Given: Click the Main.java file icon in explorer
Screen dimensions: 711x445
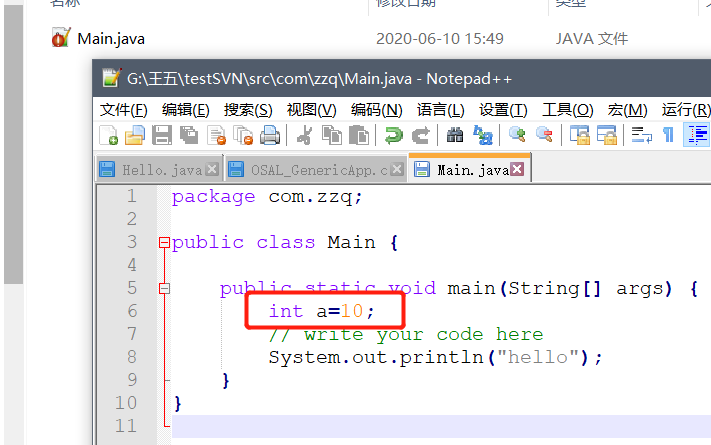Looking at the screenshot, I should pos(61,38).
